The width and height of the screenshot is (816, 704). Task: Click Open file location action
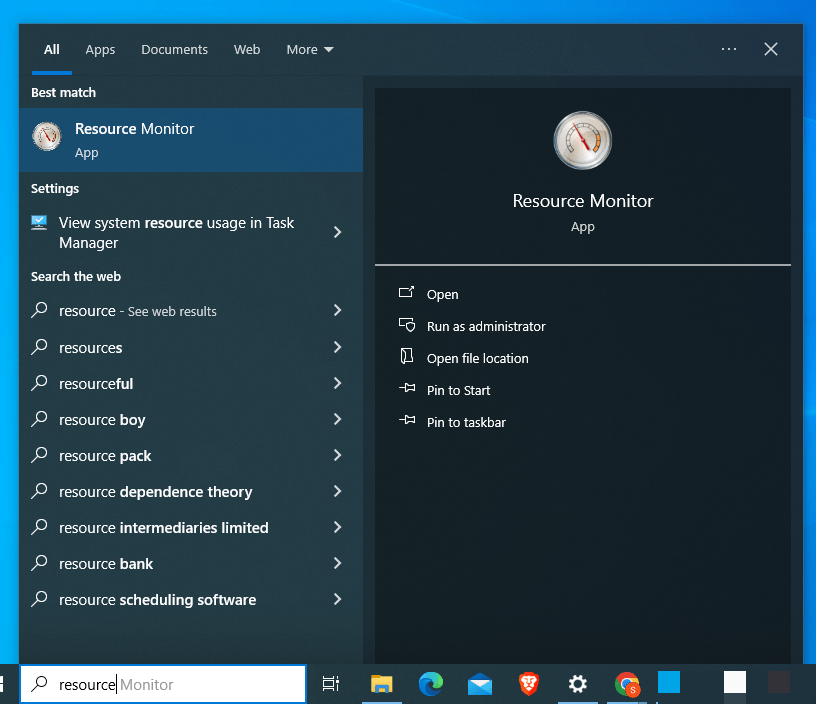click(x=477, y=358)
